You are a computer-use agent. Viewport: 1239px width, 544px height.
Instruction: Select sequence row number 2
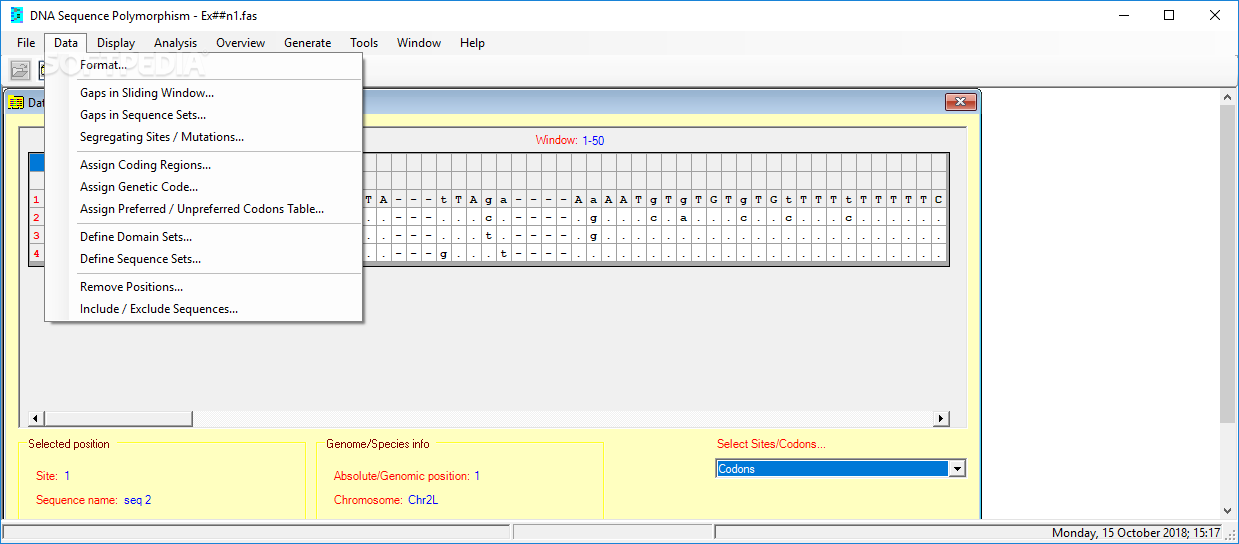pos(36,218)
